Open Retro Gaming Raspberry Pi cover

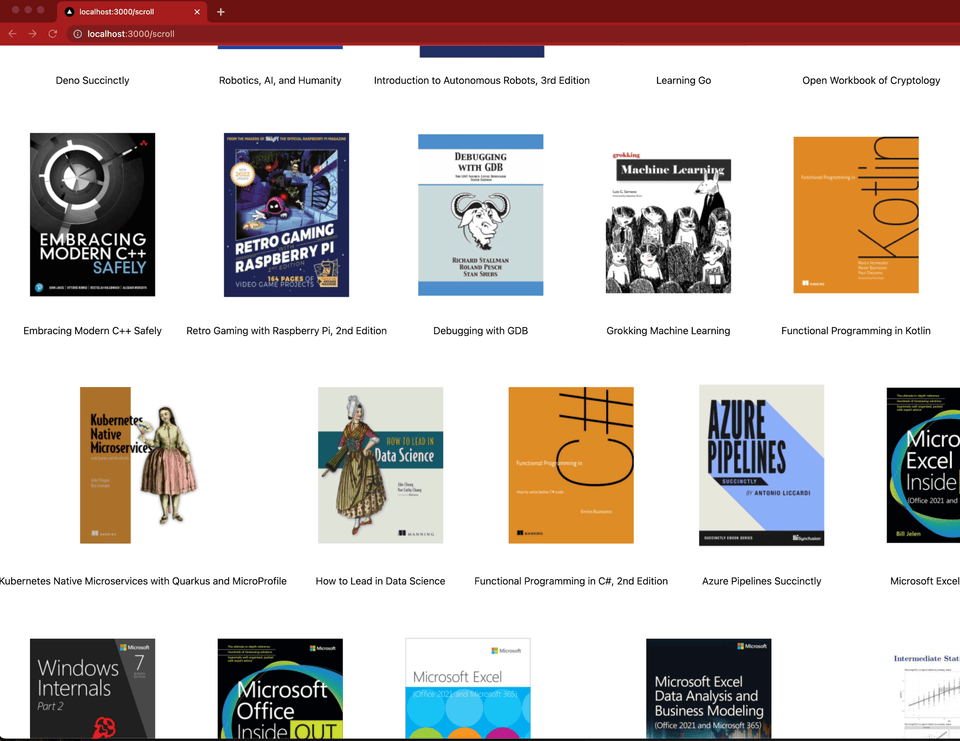(287, 214)
